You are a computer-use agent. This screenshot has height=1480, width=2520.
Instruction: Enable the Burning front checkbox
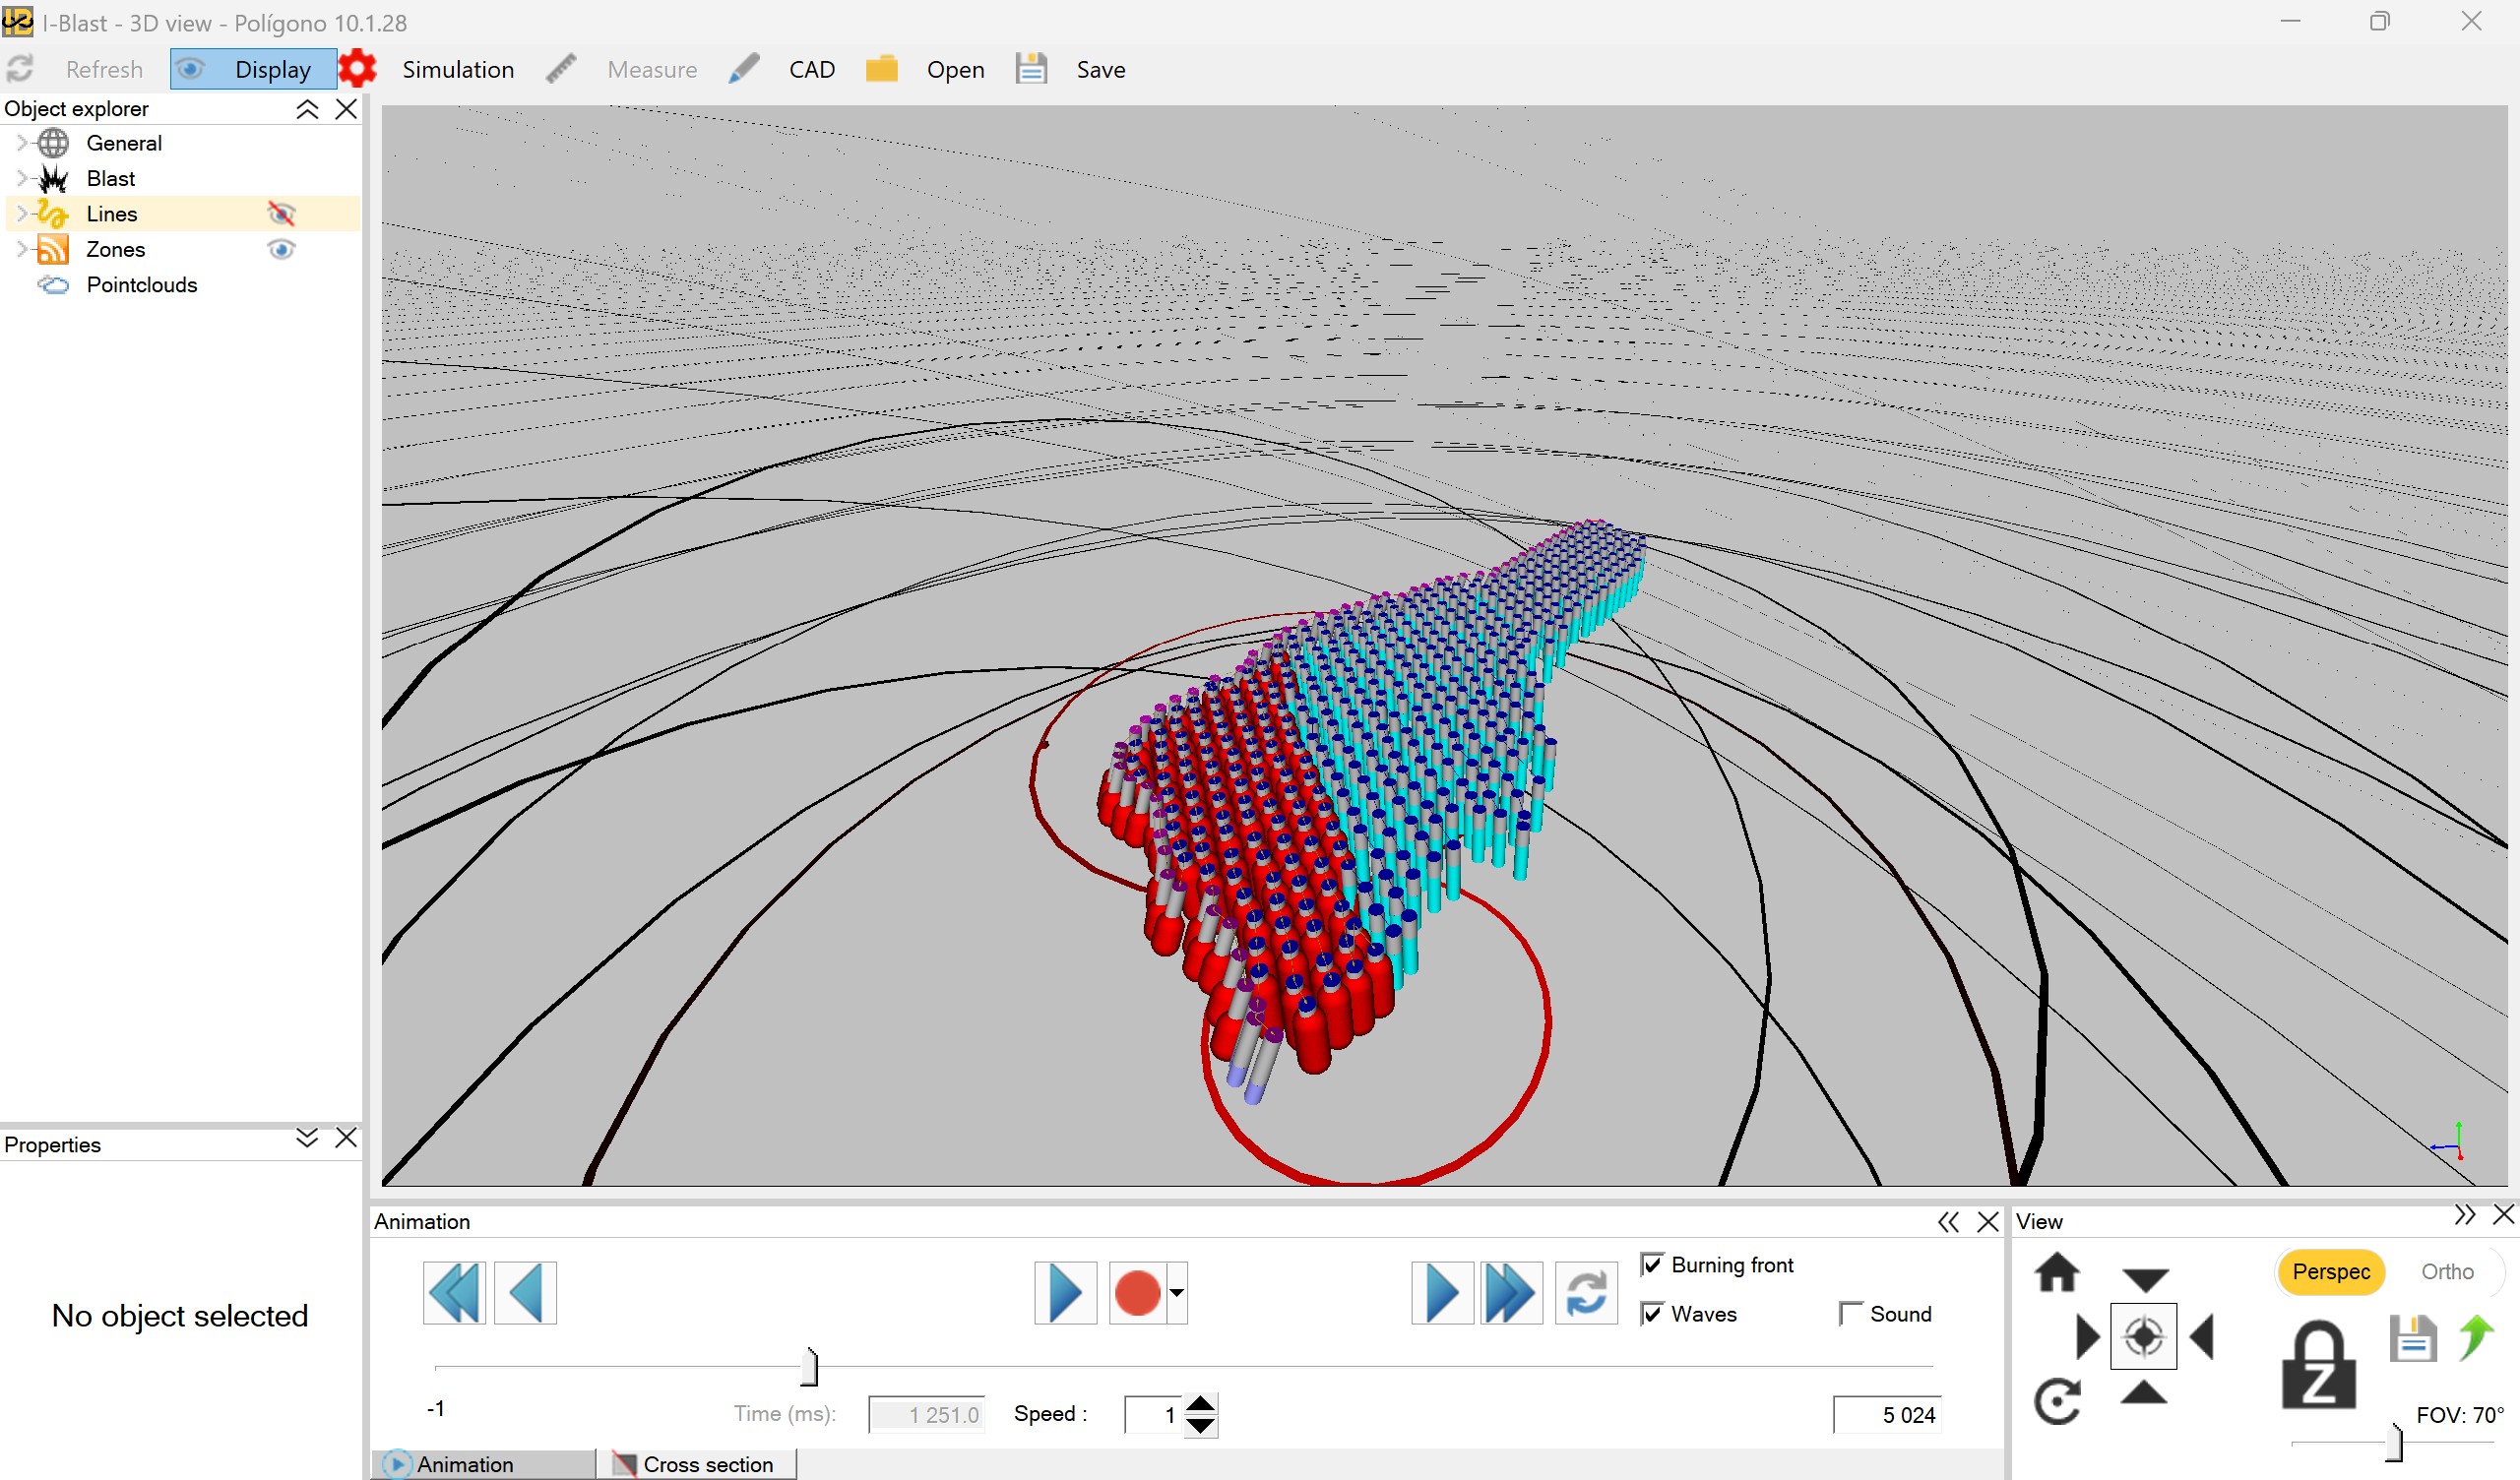coord(1653,1264)
